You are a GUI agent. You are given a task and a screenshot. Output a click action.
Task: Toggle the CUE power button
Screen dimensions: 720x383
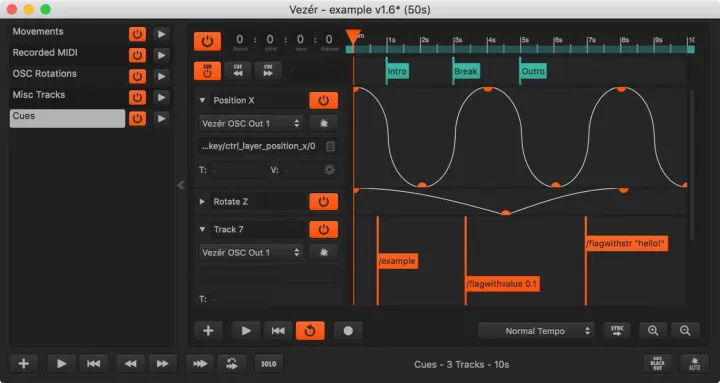tap(207, 71)
